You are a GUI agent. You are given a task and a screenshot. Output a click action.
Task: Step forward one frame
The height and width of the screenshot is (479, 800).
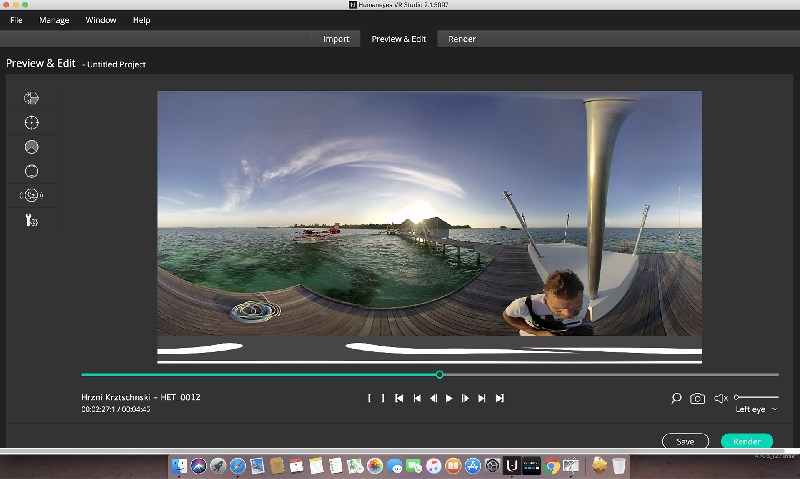(x=465, y=398)
